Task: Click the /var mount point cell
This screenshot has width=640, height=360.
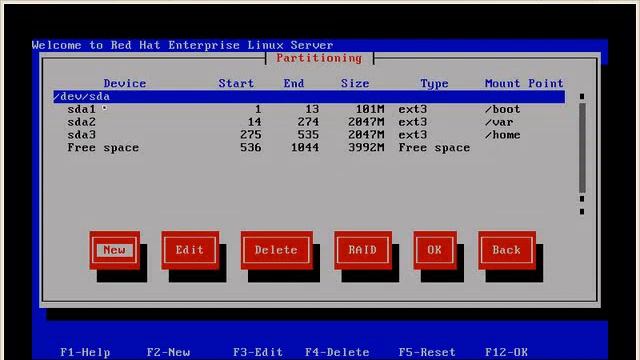Action: [x=499, y=122]
